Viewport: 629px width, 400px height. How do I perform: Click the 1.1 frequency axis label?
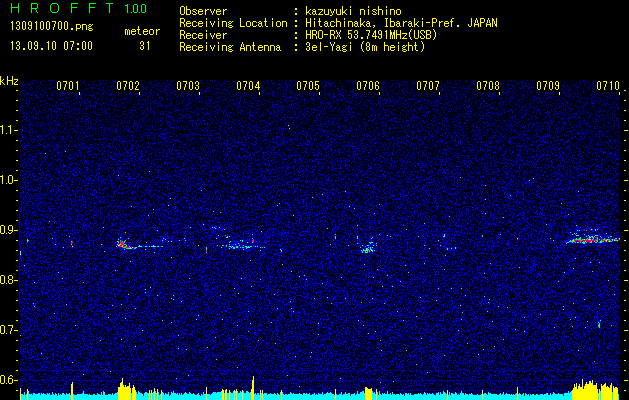click(x=9, y=130)
